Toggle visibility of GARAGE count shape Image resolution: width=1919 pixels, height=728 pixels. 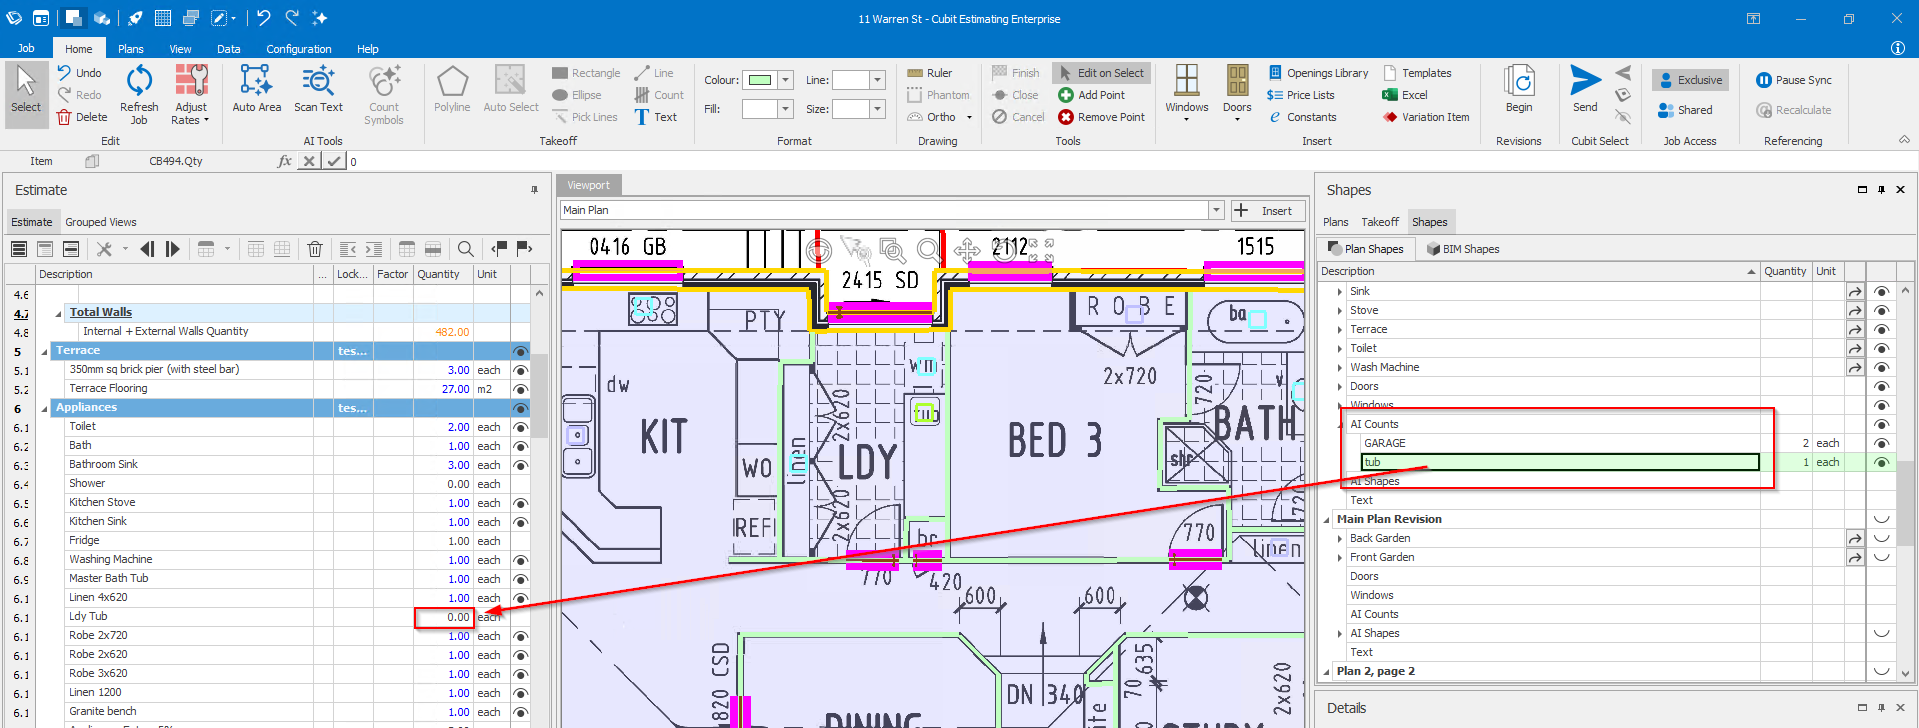point(1881,444)
